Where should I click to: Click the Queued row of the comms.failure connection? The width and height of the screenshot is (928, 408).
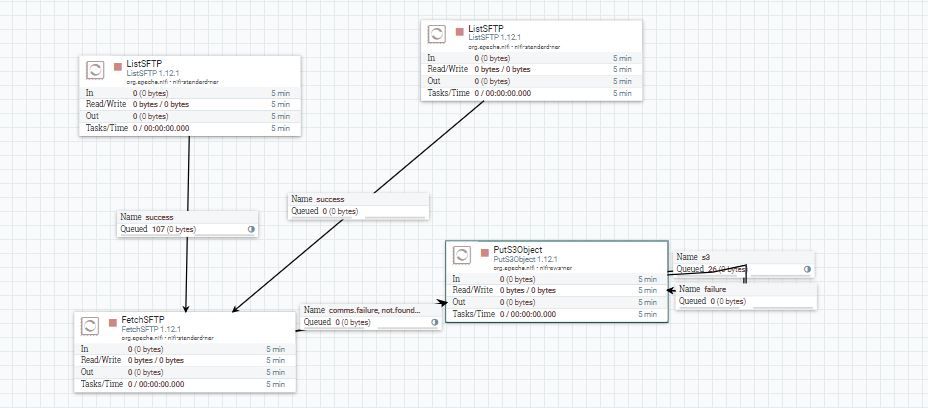tap(371, 322)
